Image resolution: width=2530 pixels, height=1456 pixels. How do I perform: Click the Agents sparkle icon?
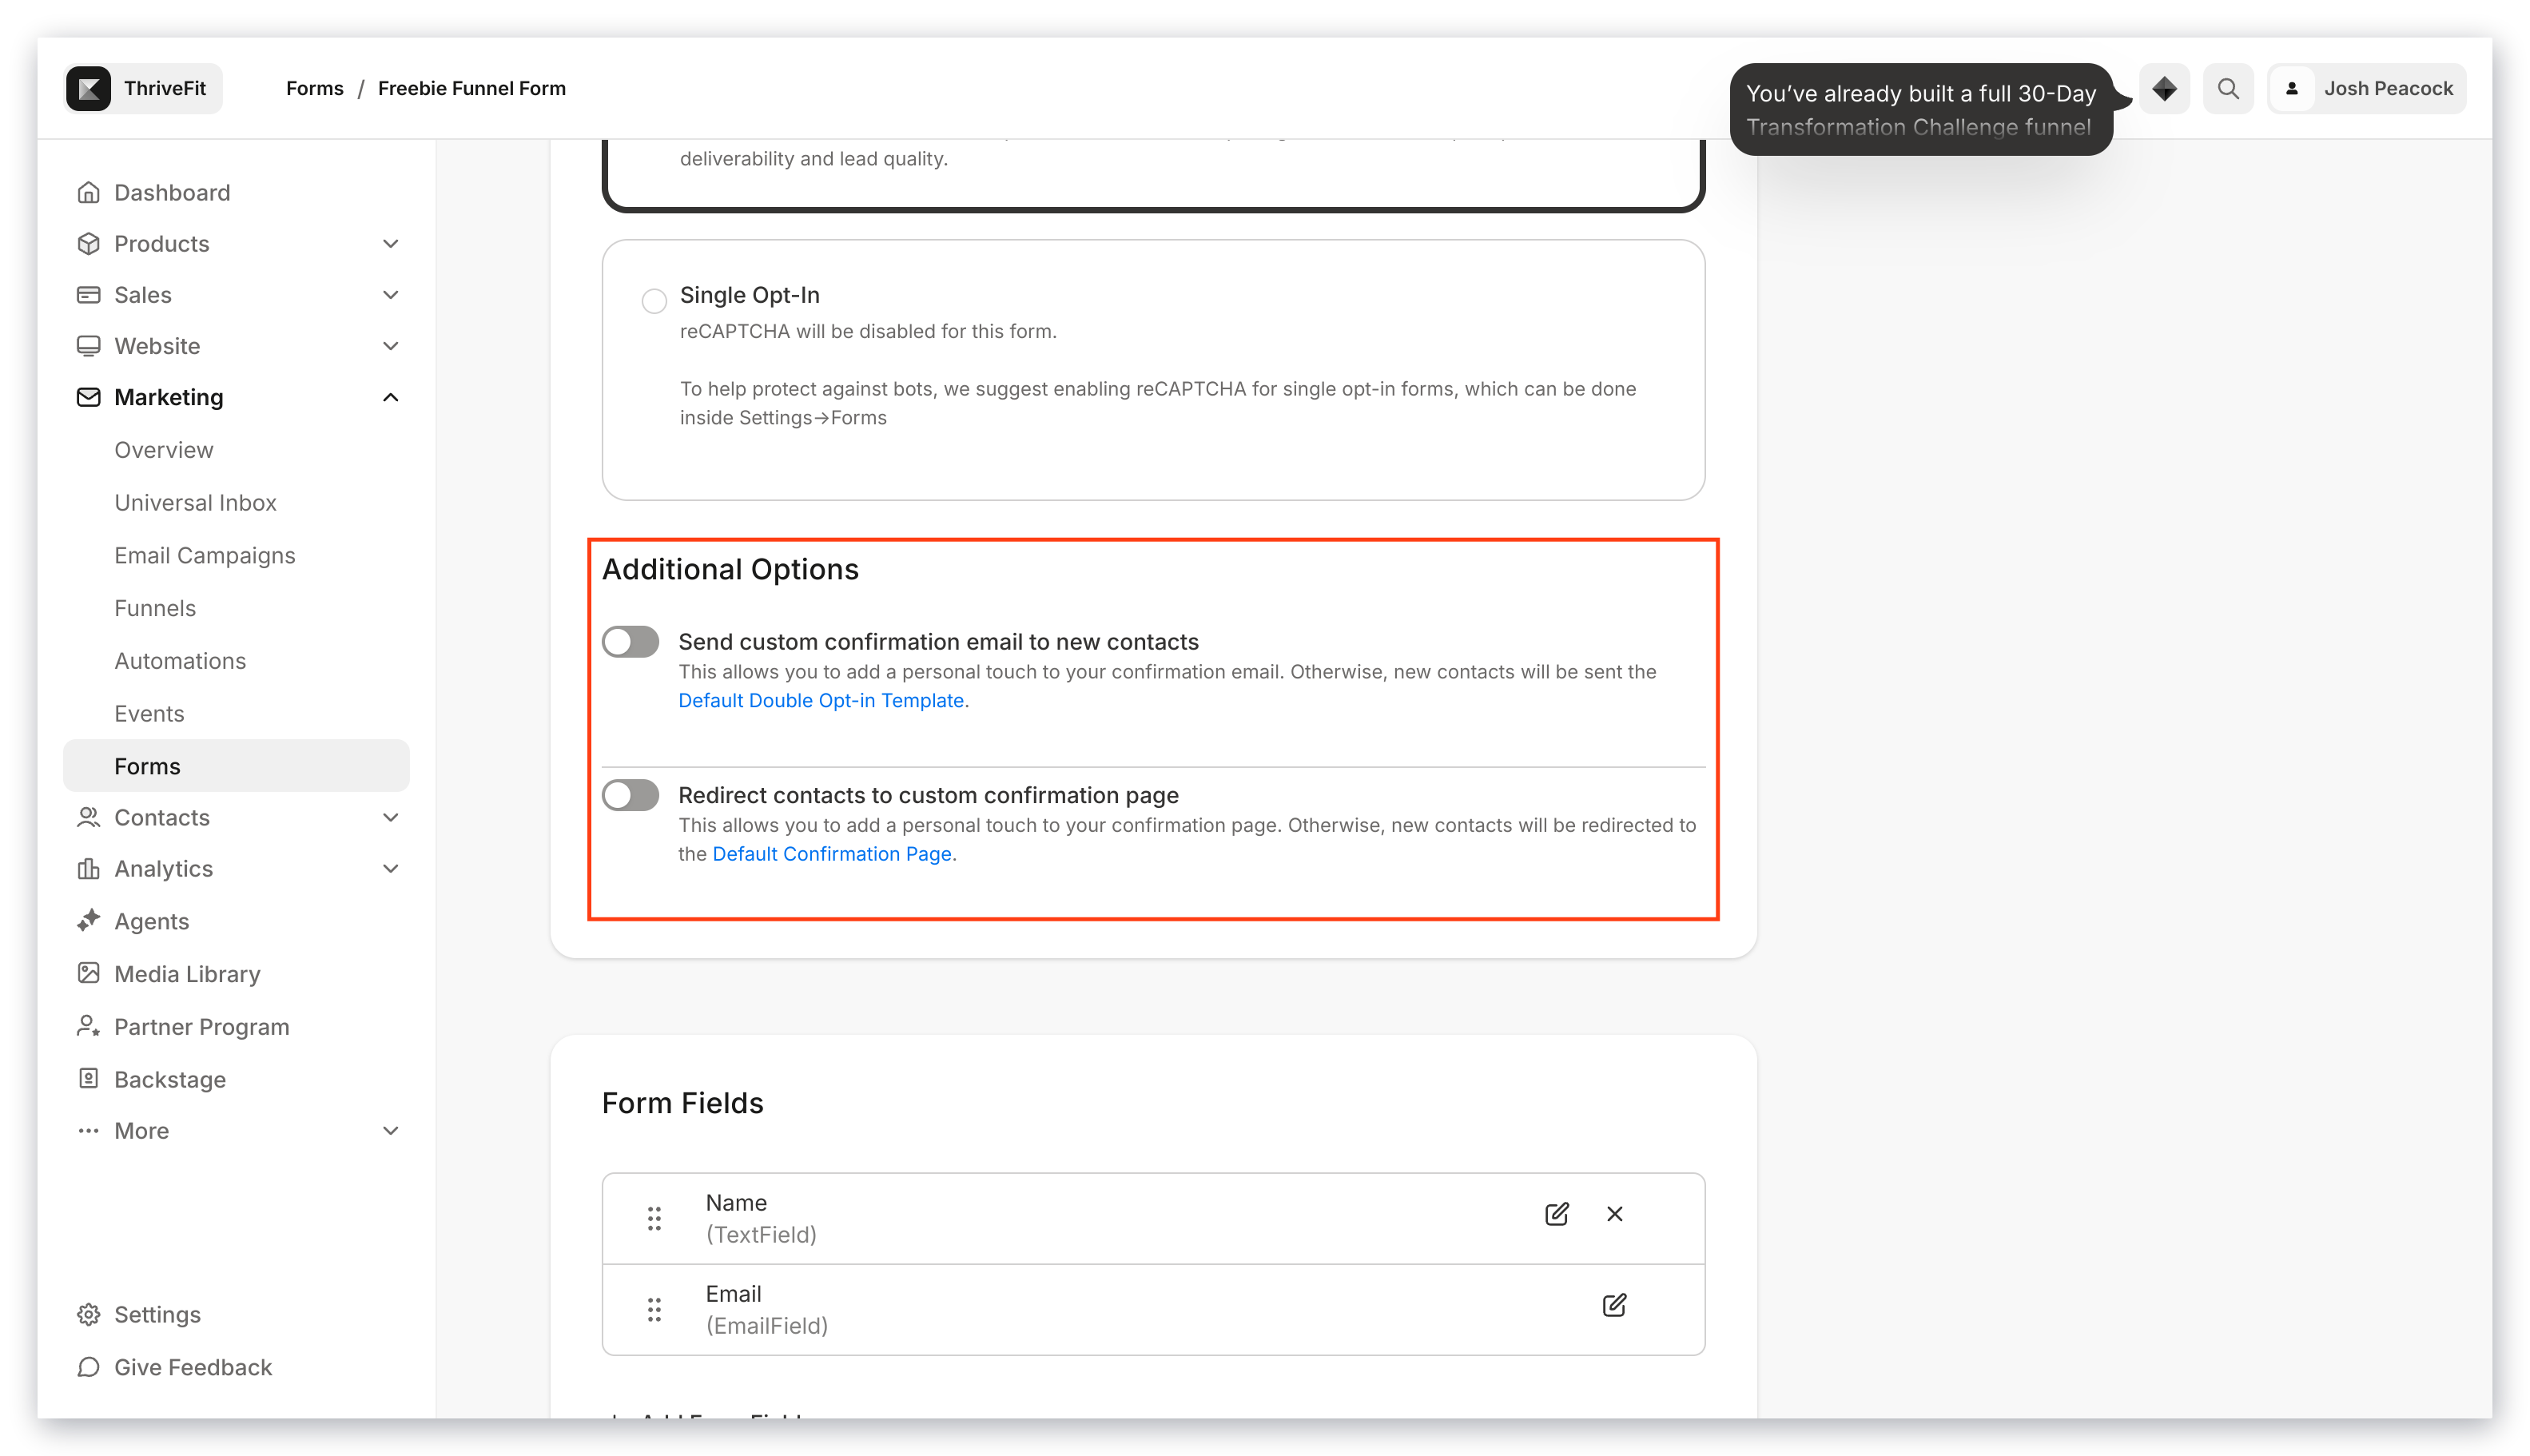(x=89, y=920)
